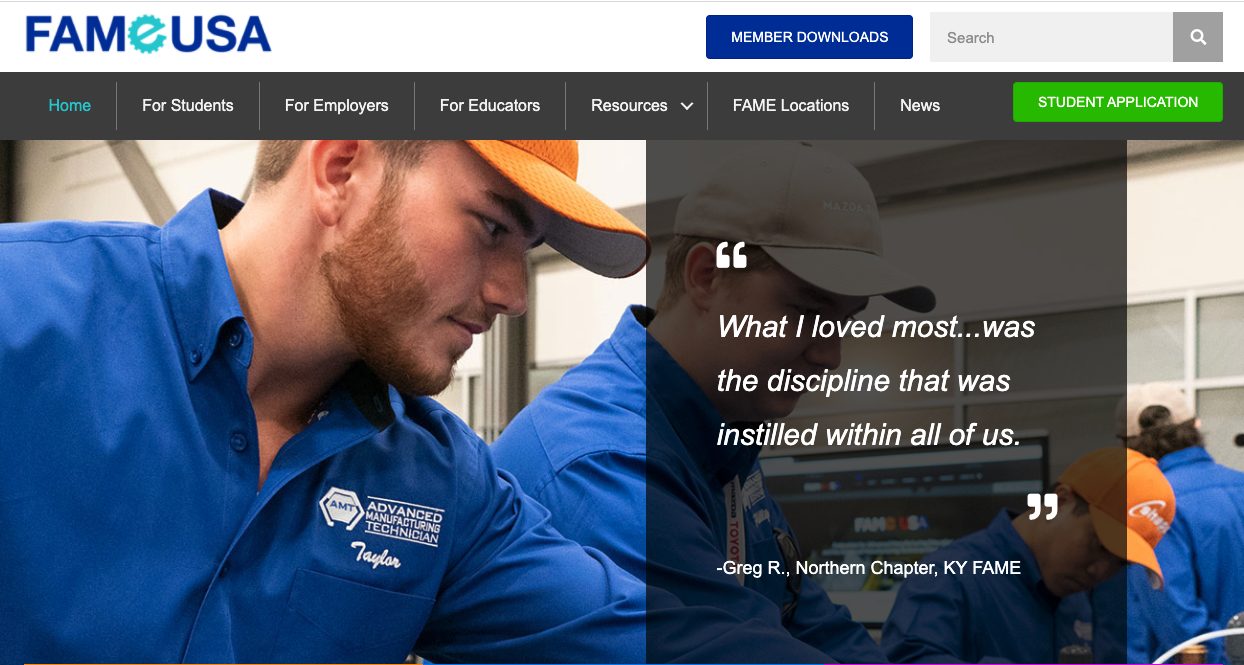1244x665 pixels.
Task: Expand the Resources dropdown chevron
Action: (x=687, y=106)
